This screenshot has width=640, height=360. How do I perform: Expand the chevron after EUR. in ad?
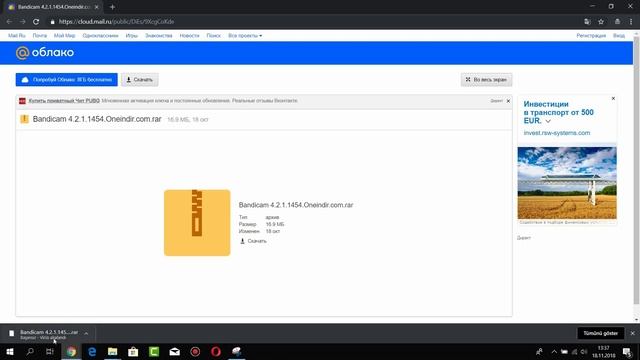point(548,121)
